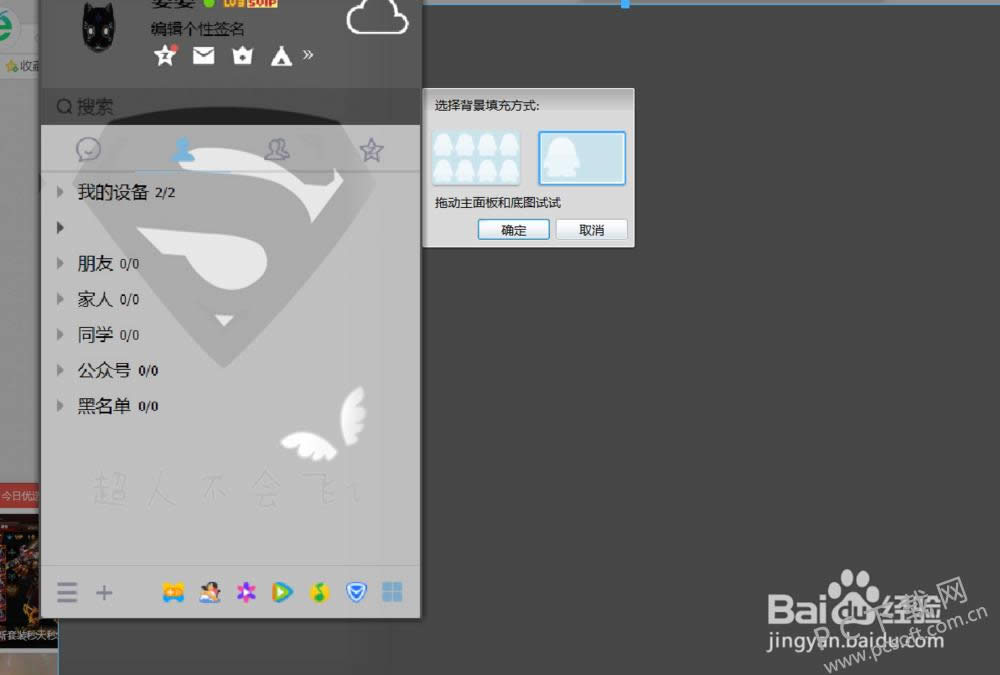
Task: Switch to the conversations tab
Action: click(x=88, y=150)
